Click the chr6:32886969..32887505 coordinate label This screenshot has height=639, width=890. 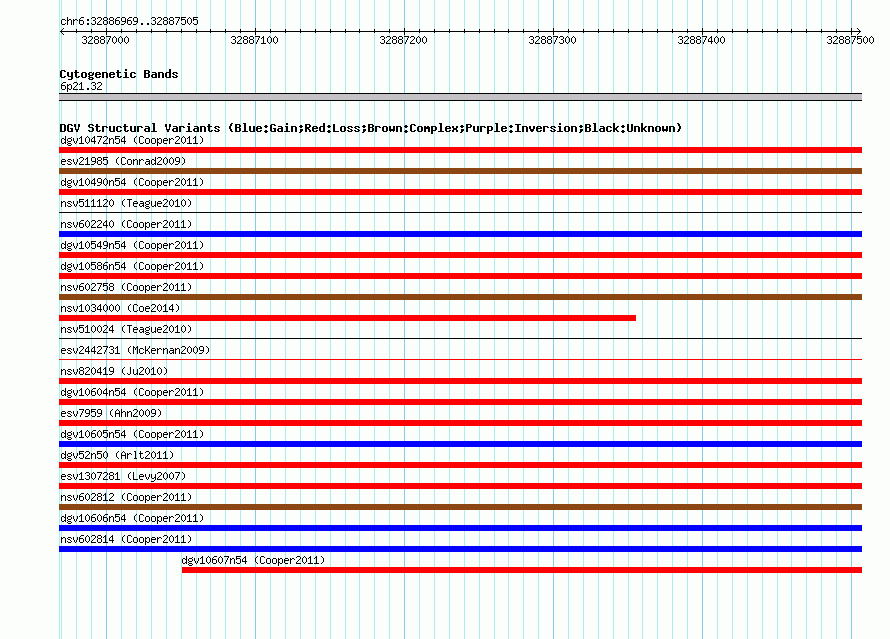[x=129, y=21]
